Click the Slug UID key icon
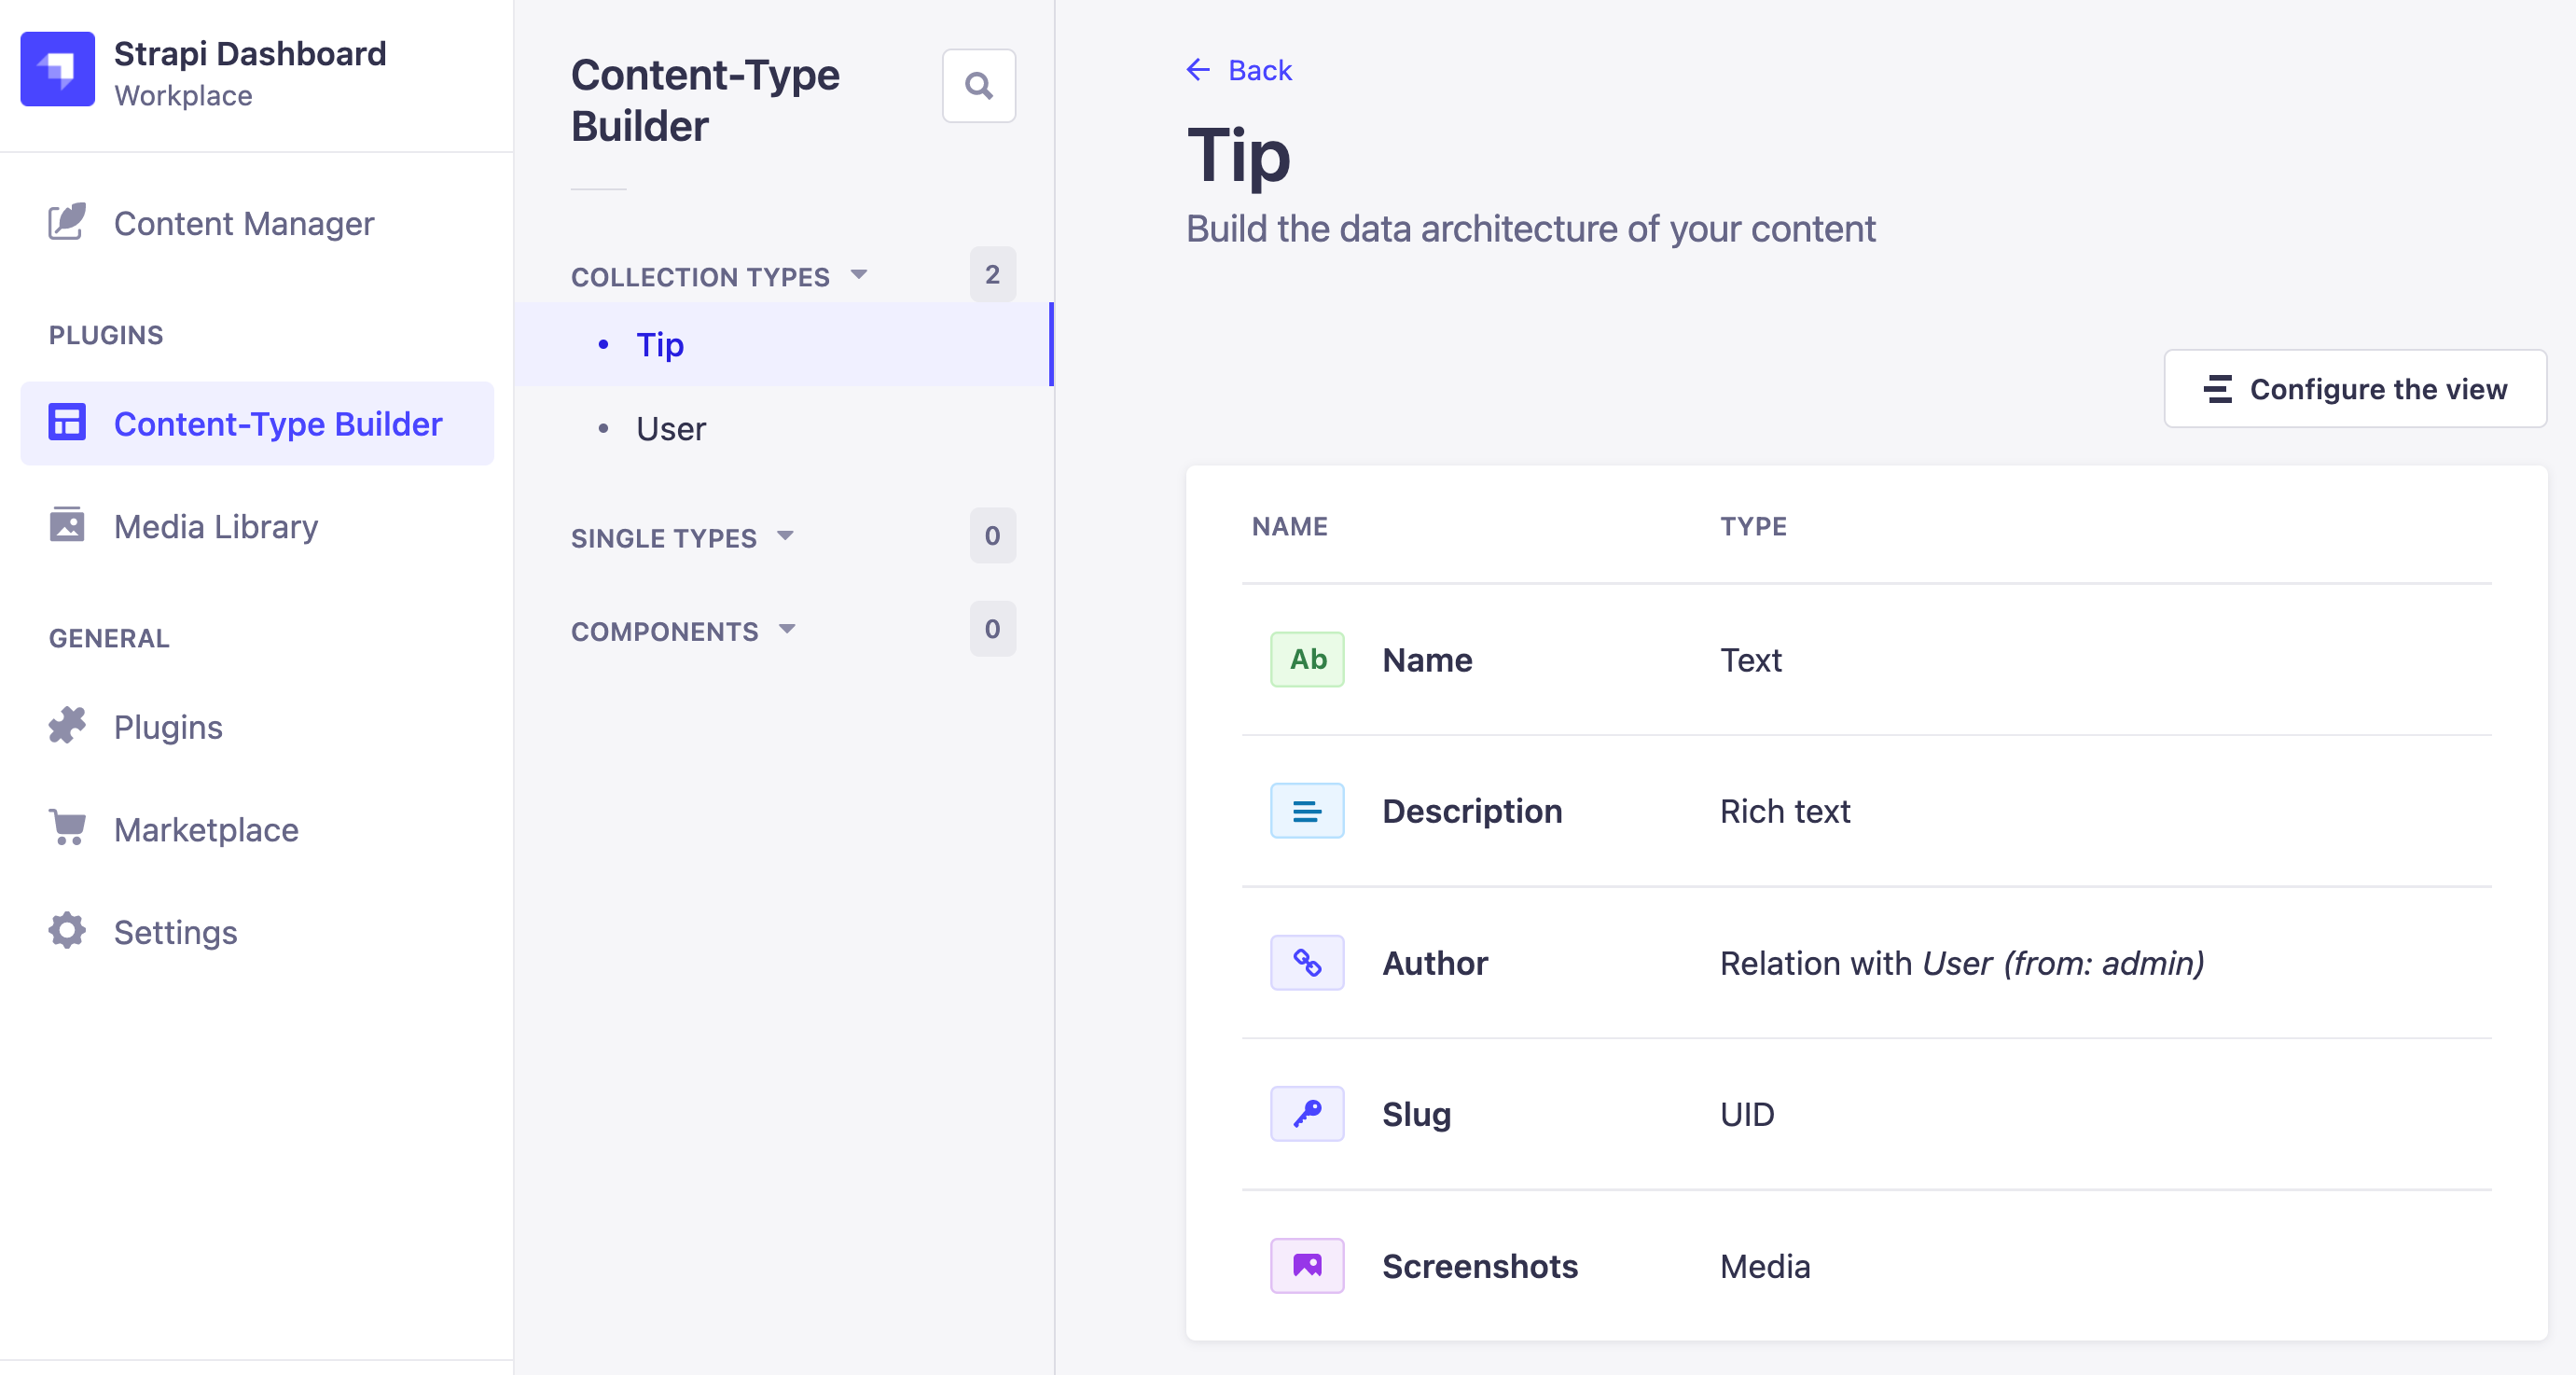This screenshot has width=2576, height=1375. [1306, 1114]
